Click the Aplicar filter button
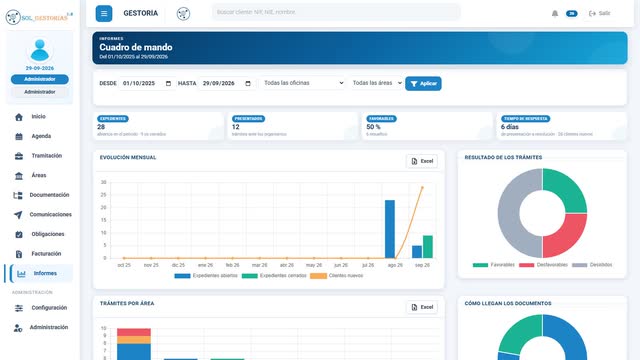 (423, 83)
